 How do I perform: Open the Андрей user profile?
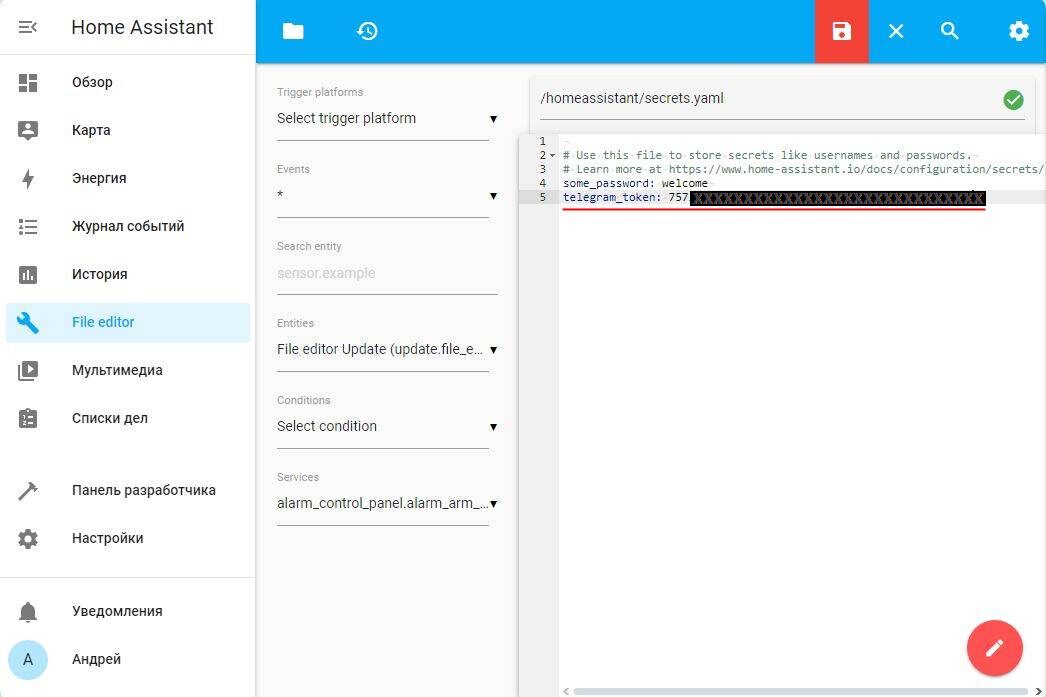point(127,659)
